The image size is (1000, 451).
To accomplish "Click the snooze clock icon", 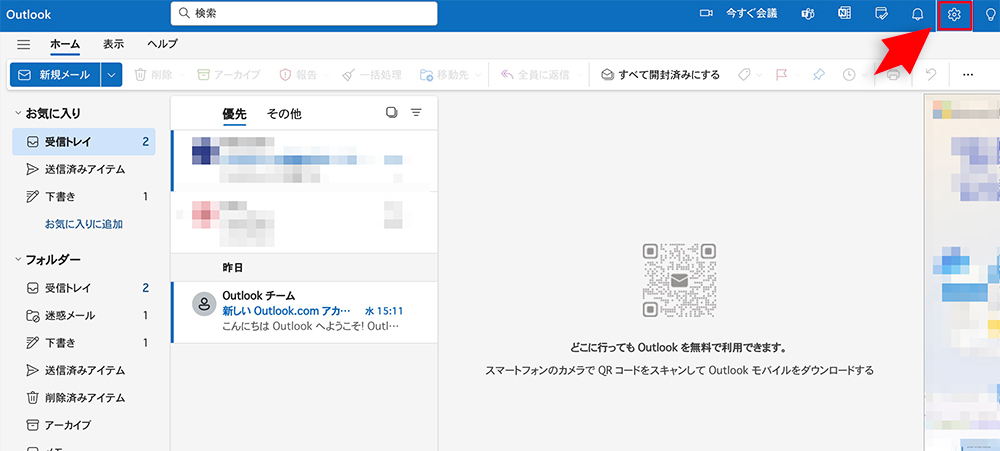I will click(849, 75).
